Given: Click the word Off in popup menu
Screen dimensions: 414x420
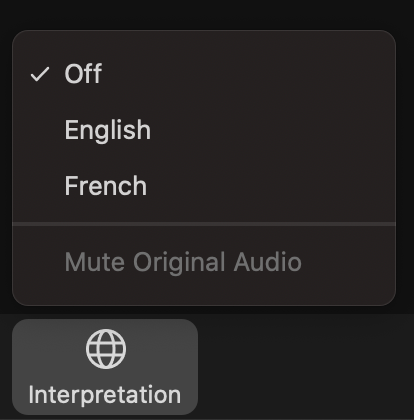Looking at the screenshot, I should tap(83, 74).
